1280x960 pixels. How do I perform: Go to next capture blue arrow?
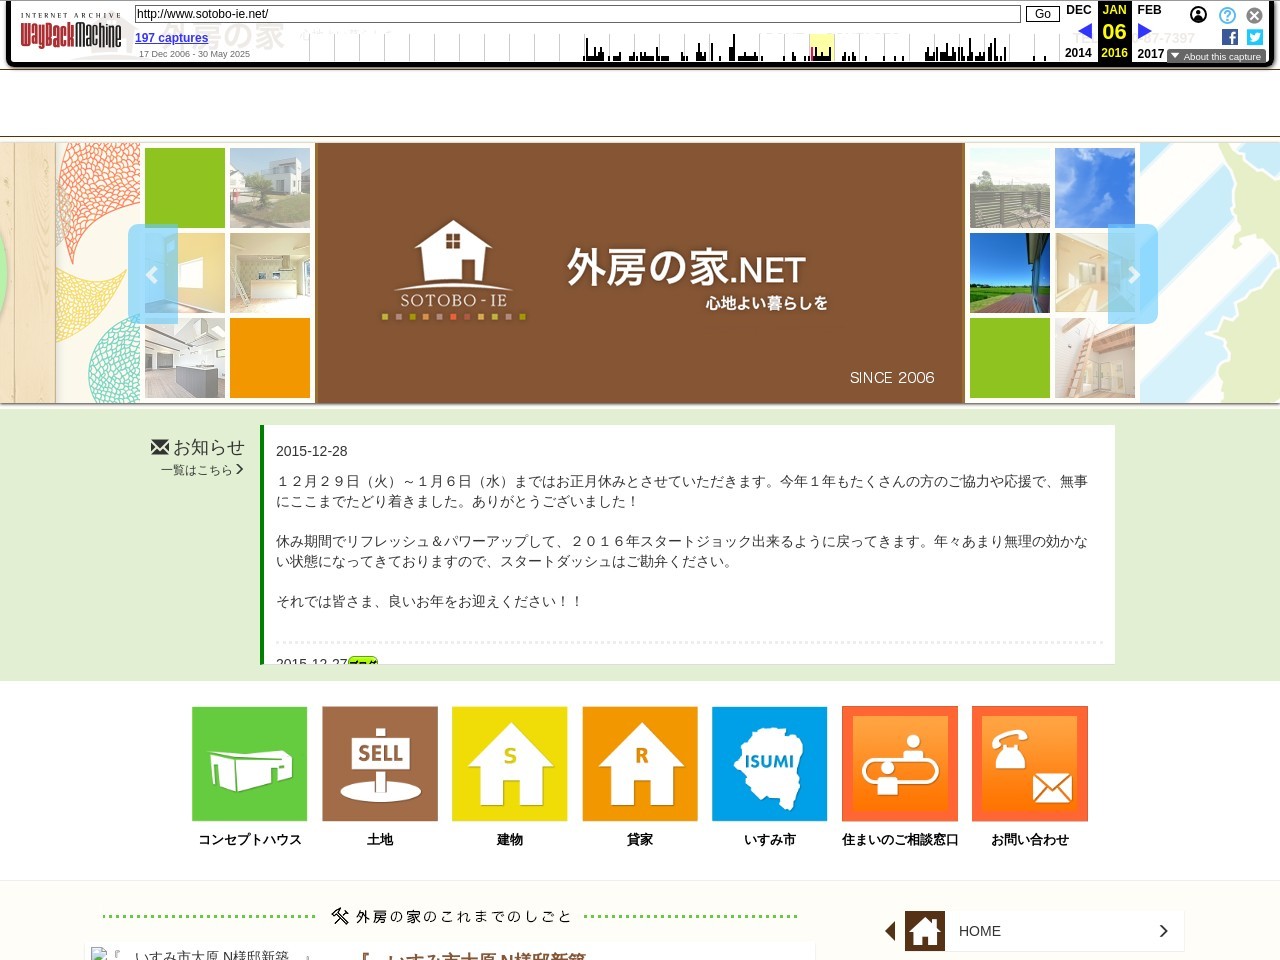(x=1145, y=32)
